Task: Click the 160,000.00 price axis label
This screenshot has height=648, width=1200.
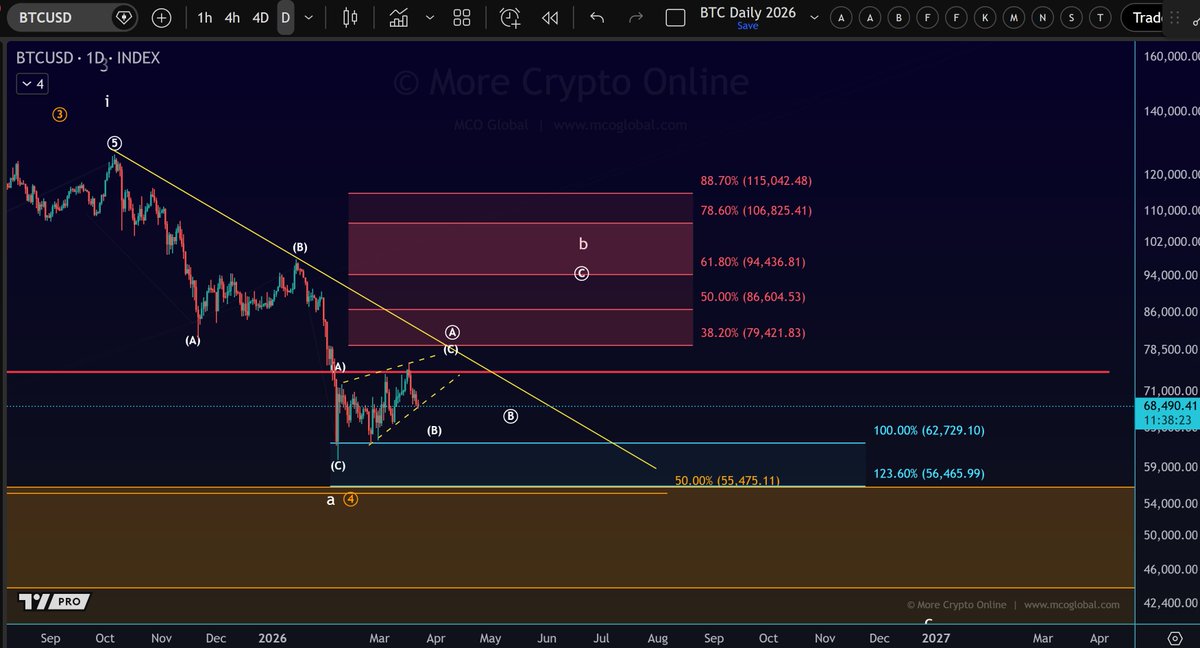Action: coord(1170,57)
